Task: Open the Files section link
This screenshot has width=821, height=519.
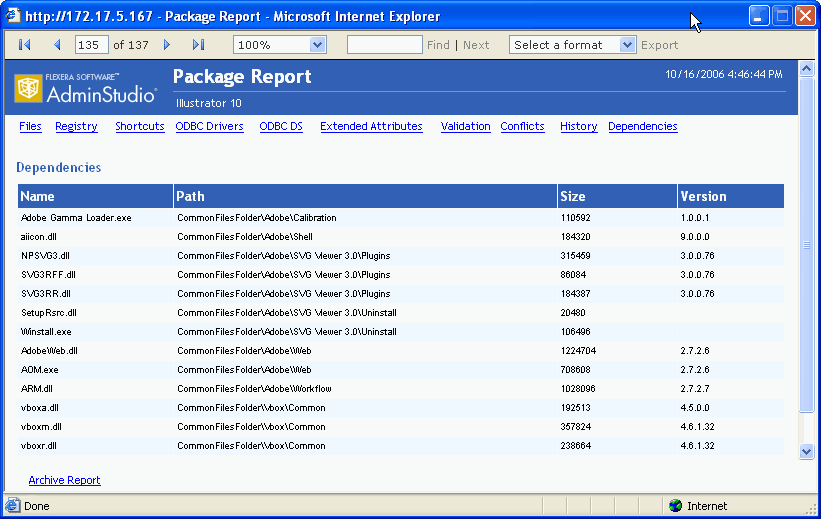Action: (x=30, y=127)
